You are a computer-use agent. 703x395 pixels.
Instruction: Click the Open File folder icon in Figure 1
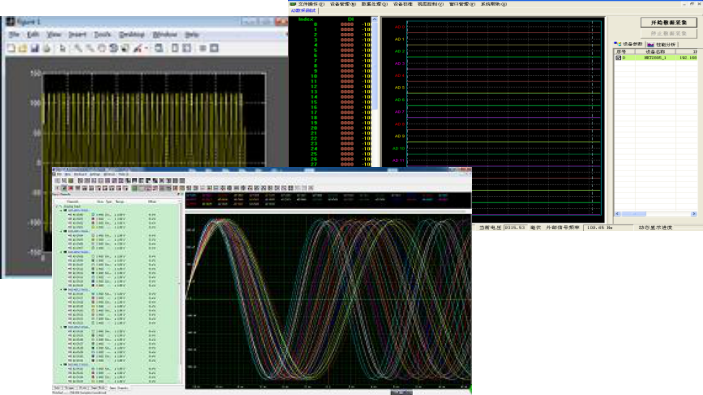click(23, 48)
